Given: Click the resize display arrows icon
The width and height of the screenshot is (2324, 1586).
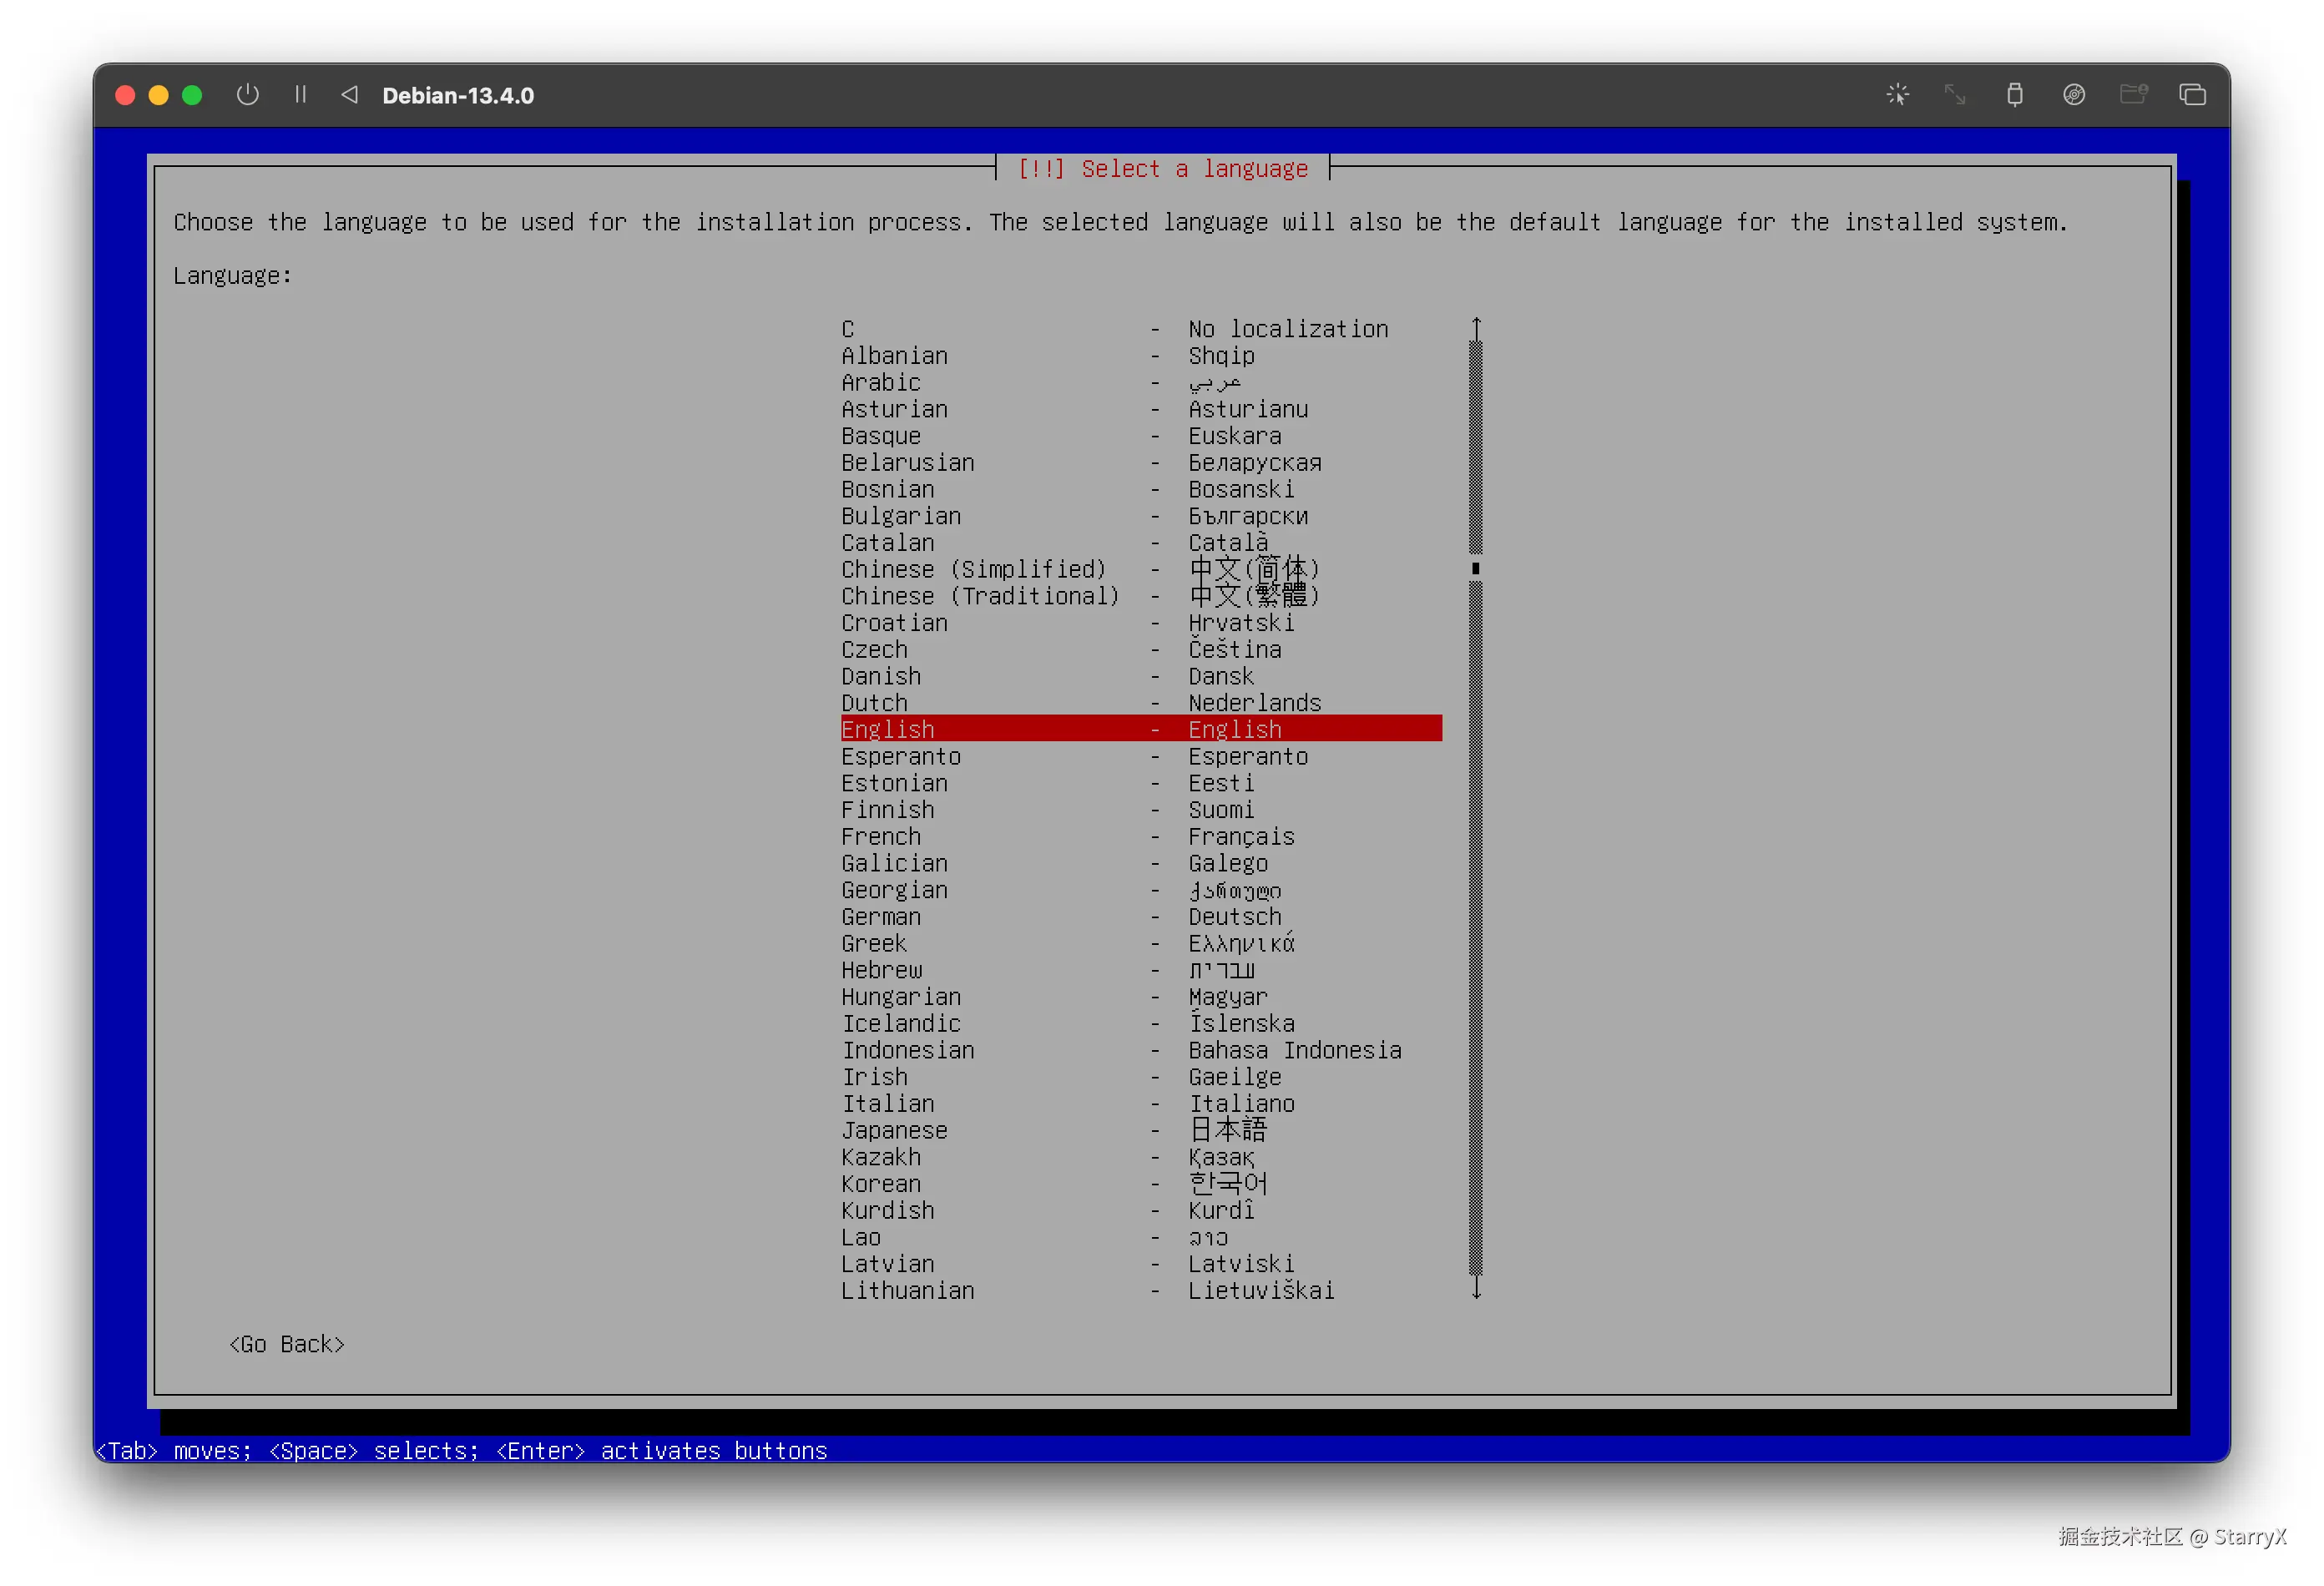Looking at the screenshot, I should pos(1954,95).
